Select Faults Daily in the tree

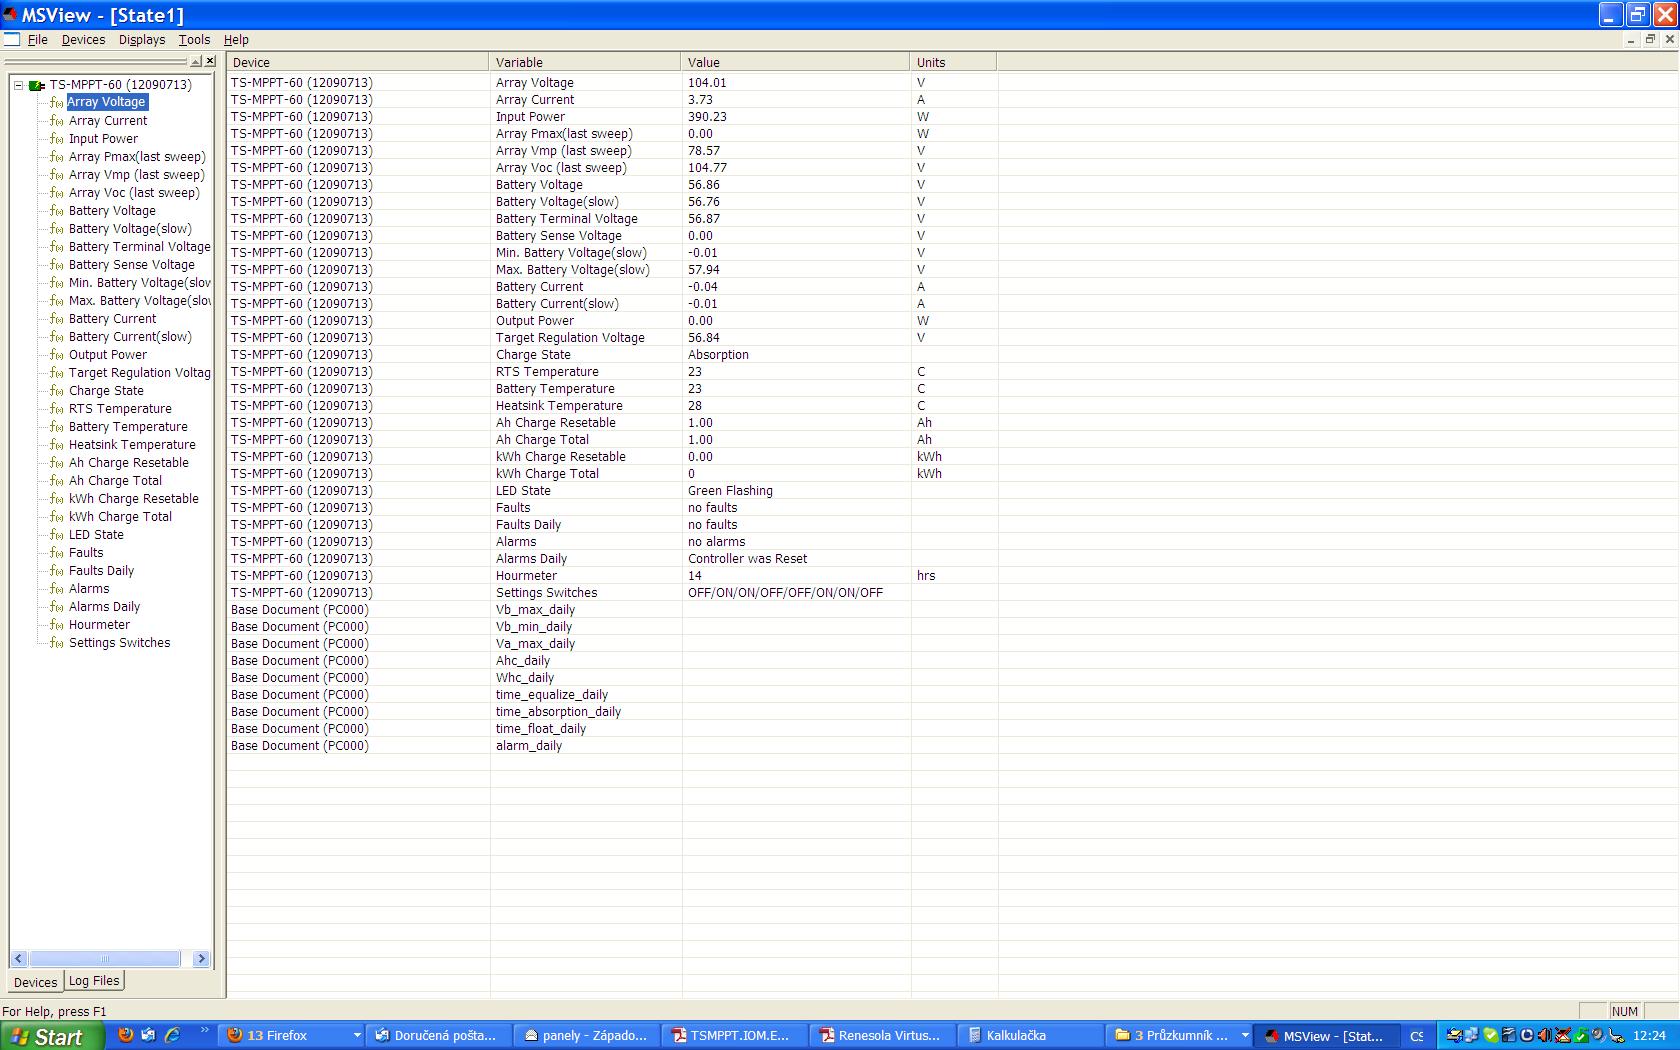pyautogui.click(x=102, y=571)
